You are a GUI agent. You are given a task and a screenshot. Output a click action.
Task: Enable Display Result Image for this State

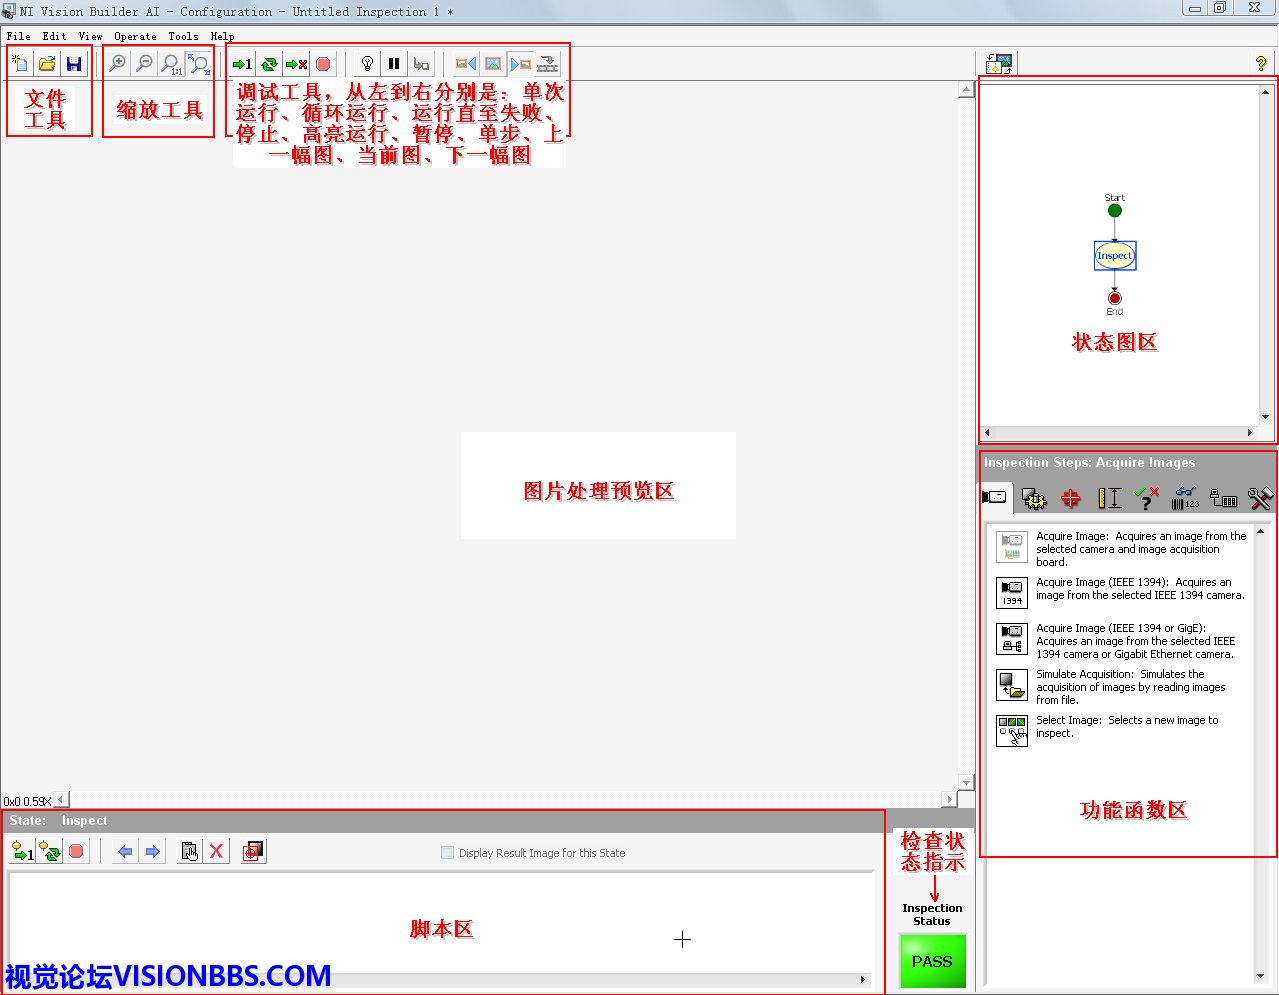tap(447, 853)
